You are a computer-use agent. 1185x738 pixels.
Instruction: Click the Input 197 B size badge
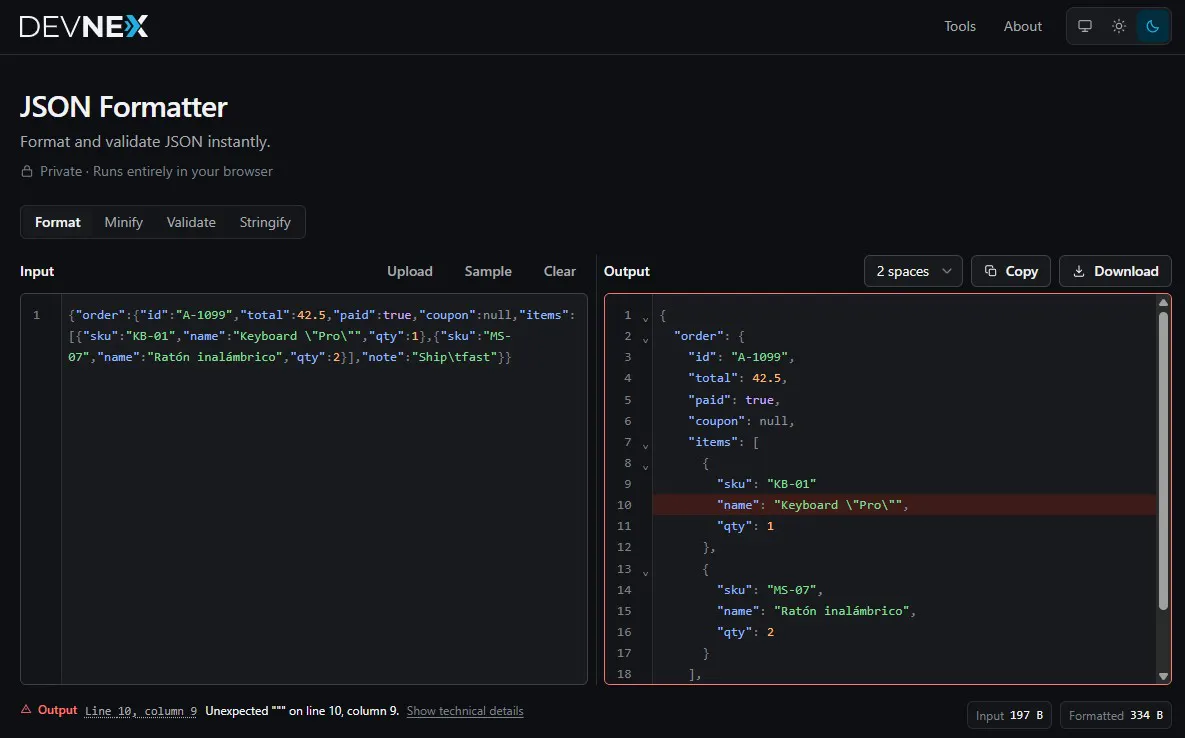[1009, 715]
